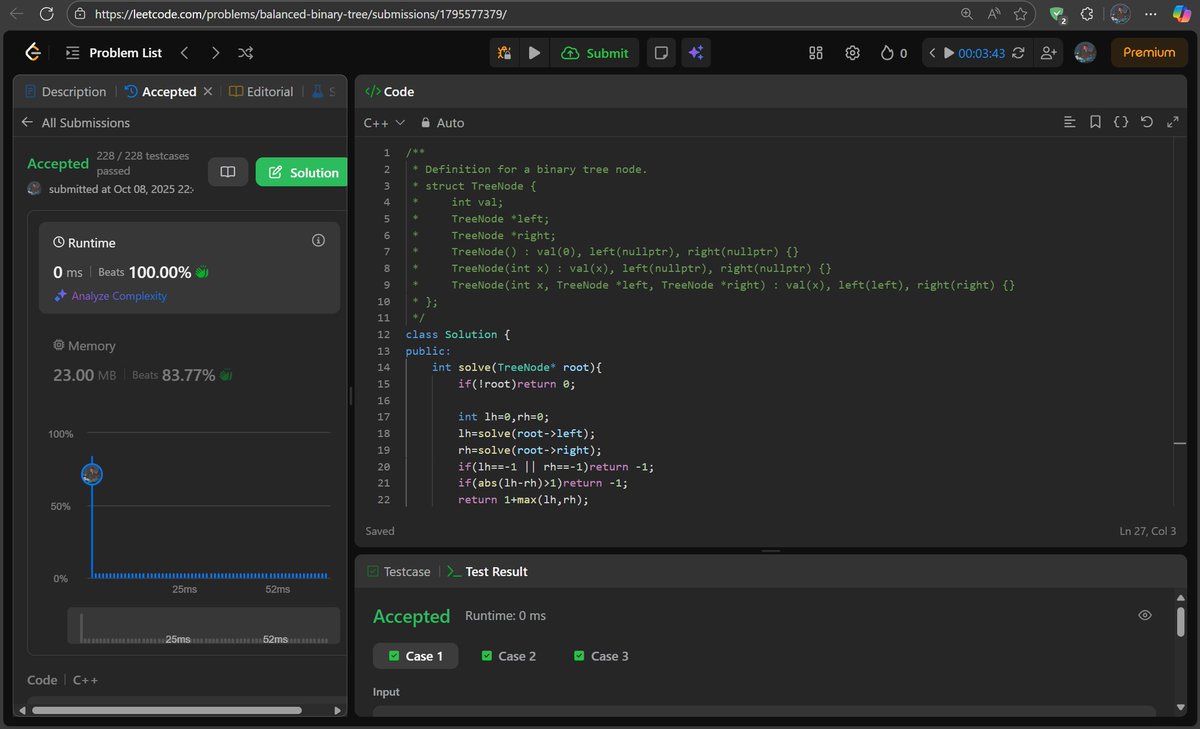The image size is (1200, 729).
Task: Expand the editor to fullscreen
Action: (1172, 122)
